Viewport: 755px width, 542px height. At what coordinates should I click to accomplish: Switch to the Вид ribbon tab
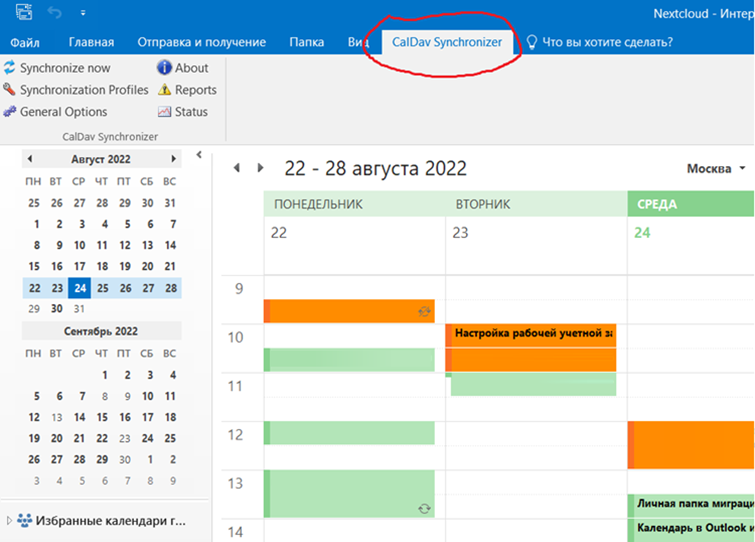tap(358, 42)
